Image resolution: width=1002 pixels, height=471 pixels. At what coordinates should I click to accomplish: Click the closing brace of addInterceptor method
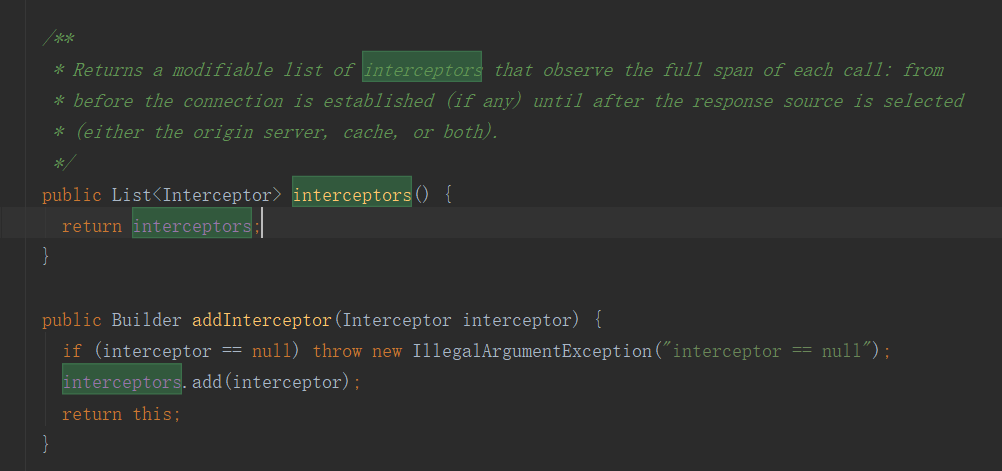coord(46,443)
